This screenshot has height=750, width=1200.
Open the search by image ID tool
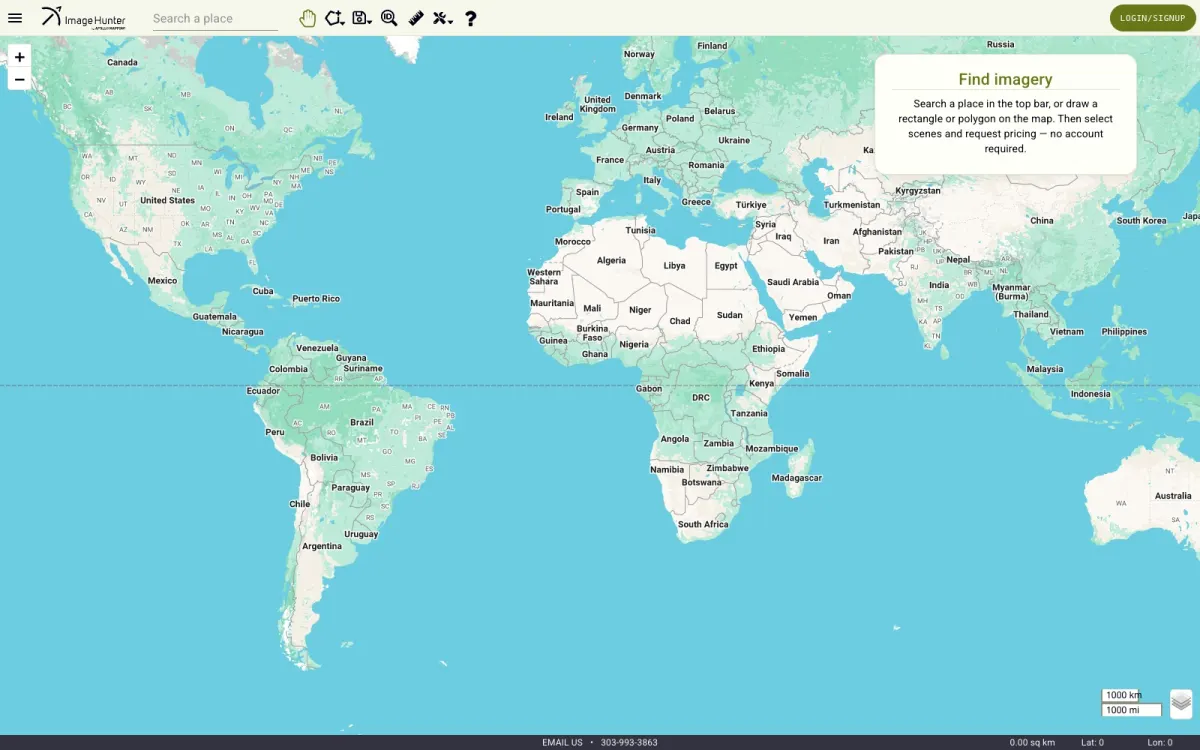389,18
